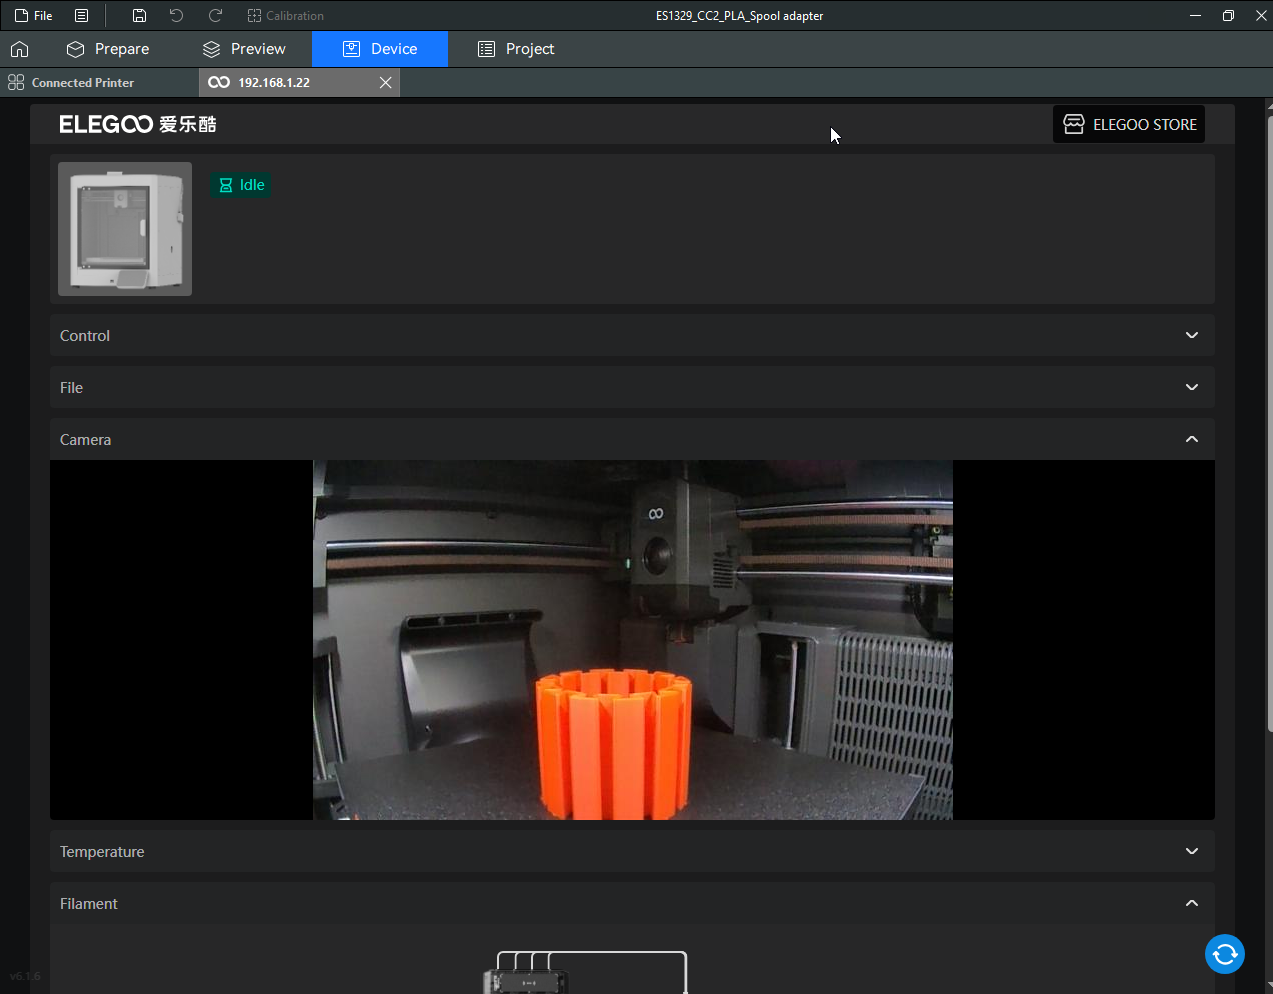This screenshot has width=1273, height=994.
Task: Switch to the Preview tab
Action: point(244,49)
